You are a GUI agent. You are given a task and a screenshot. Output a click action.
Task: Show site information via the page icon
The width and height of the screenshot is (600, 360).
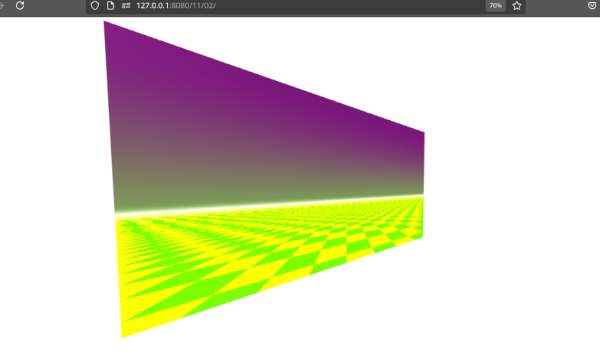(x=110, y=5)
